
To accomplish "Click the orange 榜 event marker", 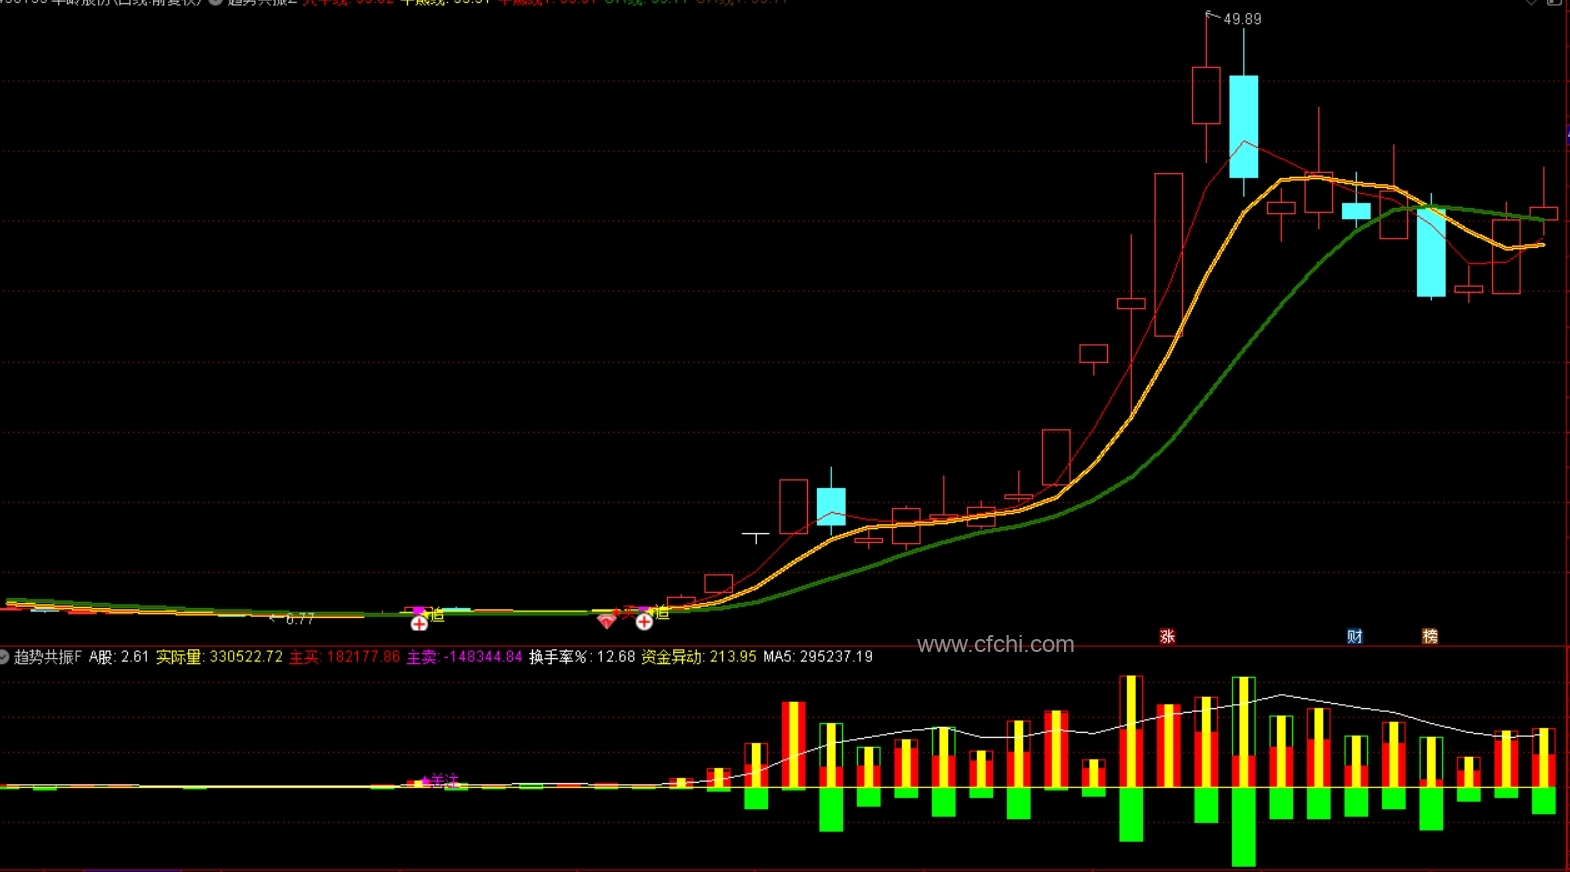I will 1430,636.
